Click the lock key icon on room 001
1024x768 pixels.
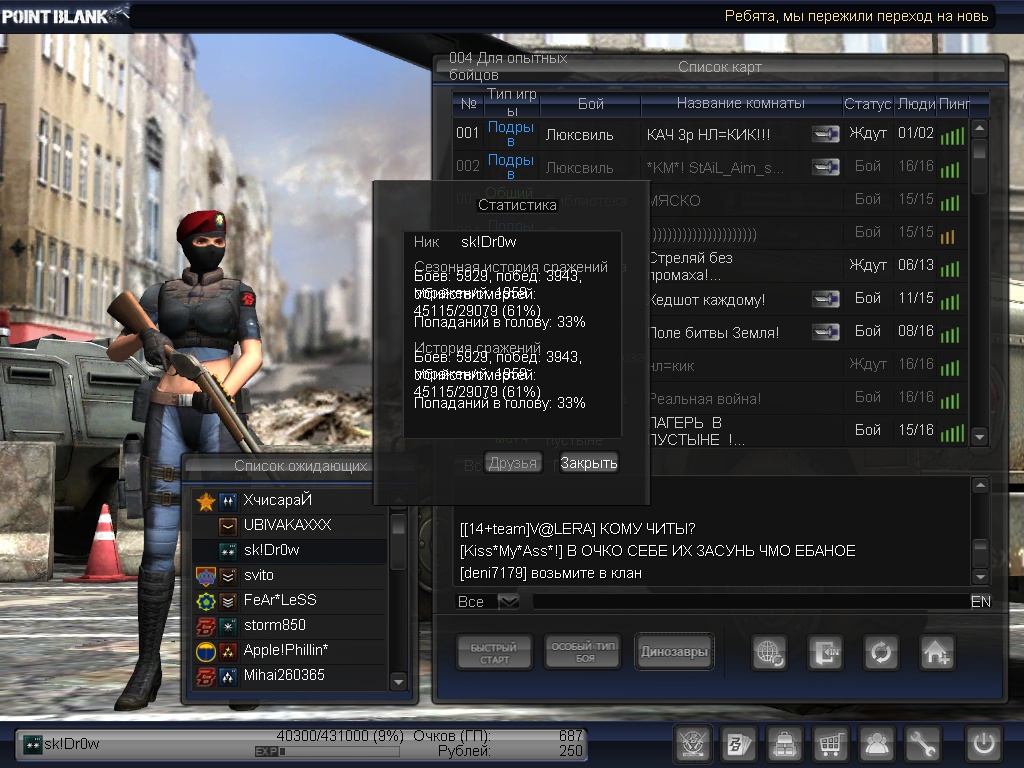(x=825, y=134)
